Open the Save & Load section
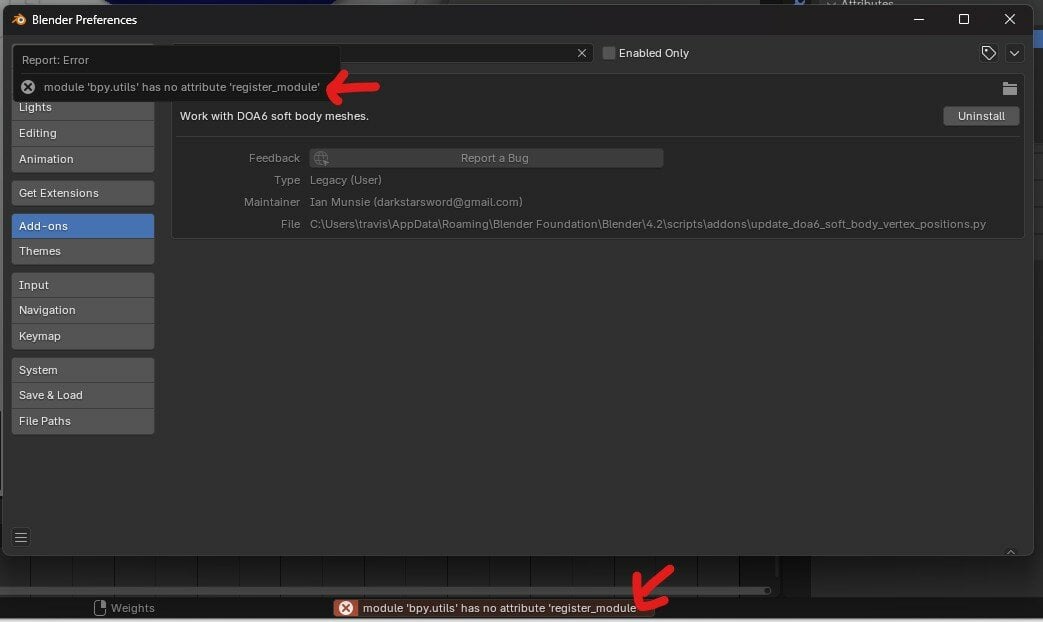1043x622 pixels. click(82, 395)
